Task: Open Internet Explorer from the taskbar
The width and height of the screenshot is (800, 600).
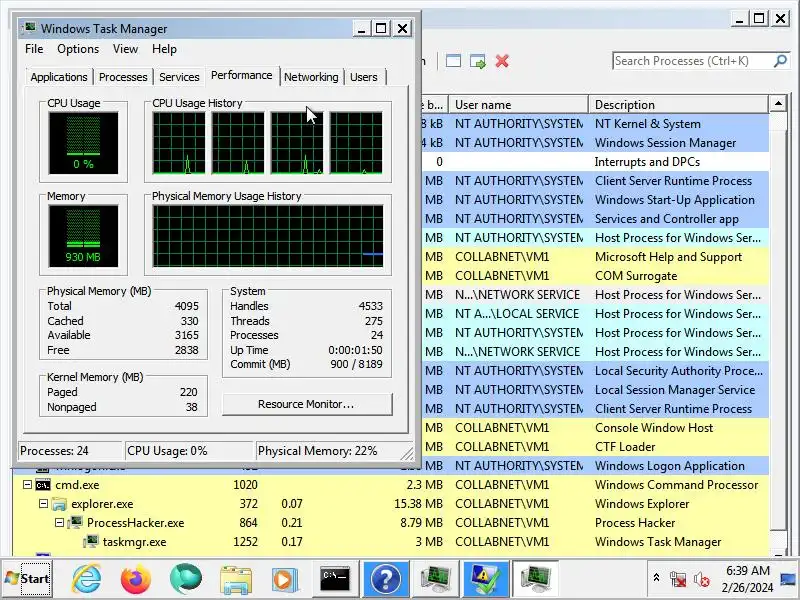Action: click(x=86, y=579)
